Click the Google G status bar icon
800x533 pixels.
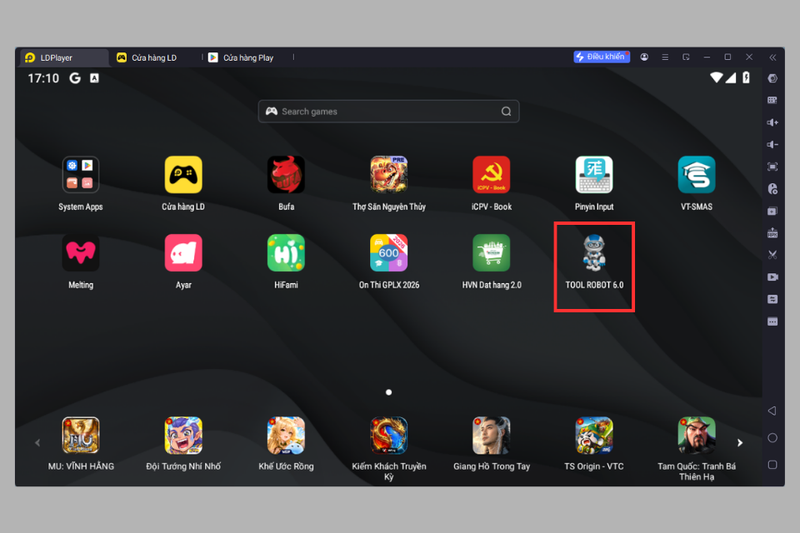pyautogui.click(x=75, y=78)
